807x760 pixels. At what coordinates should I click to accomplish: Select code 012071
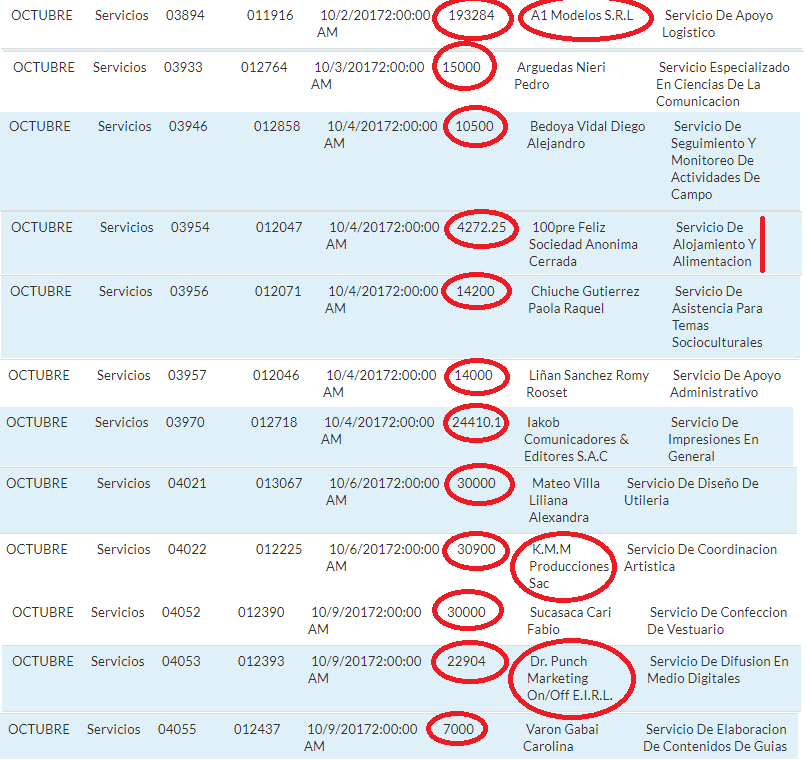(278, 292)
